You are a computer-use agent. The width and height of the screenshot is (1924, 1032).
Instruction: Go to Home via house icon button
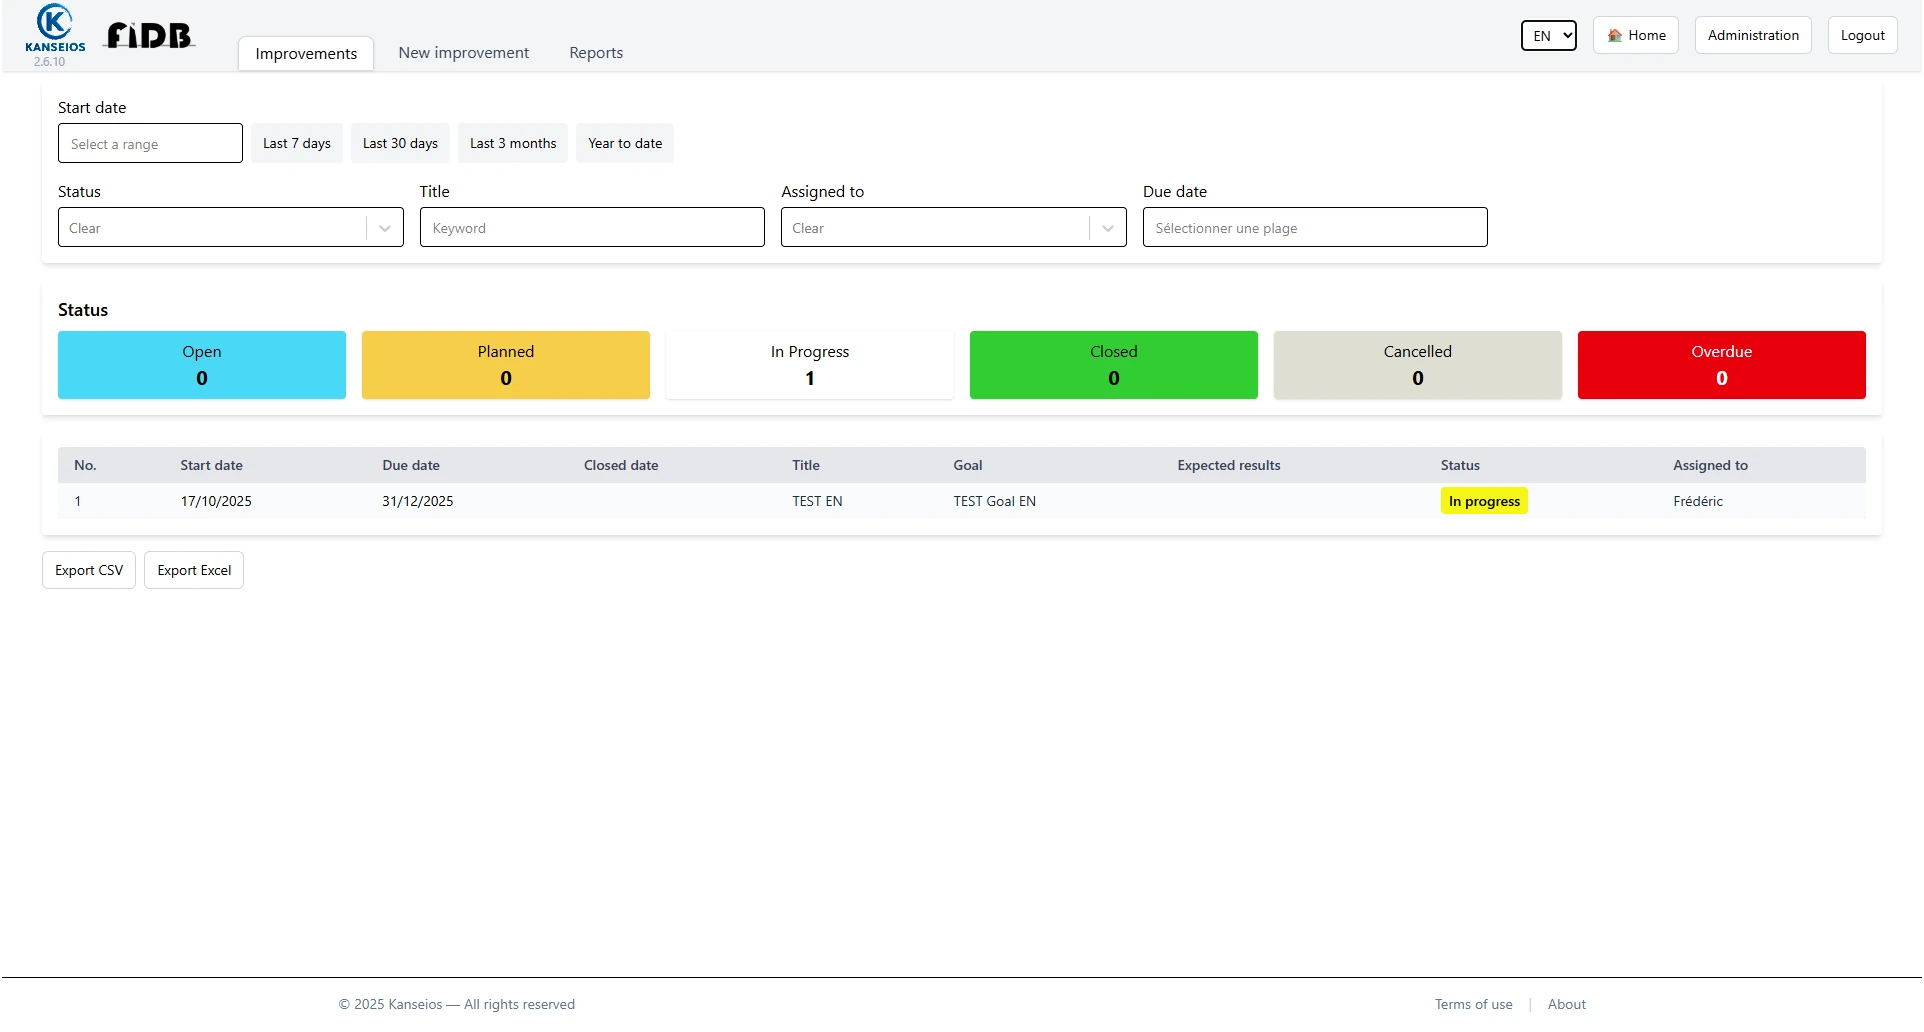pos(1635,35)
